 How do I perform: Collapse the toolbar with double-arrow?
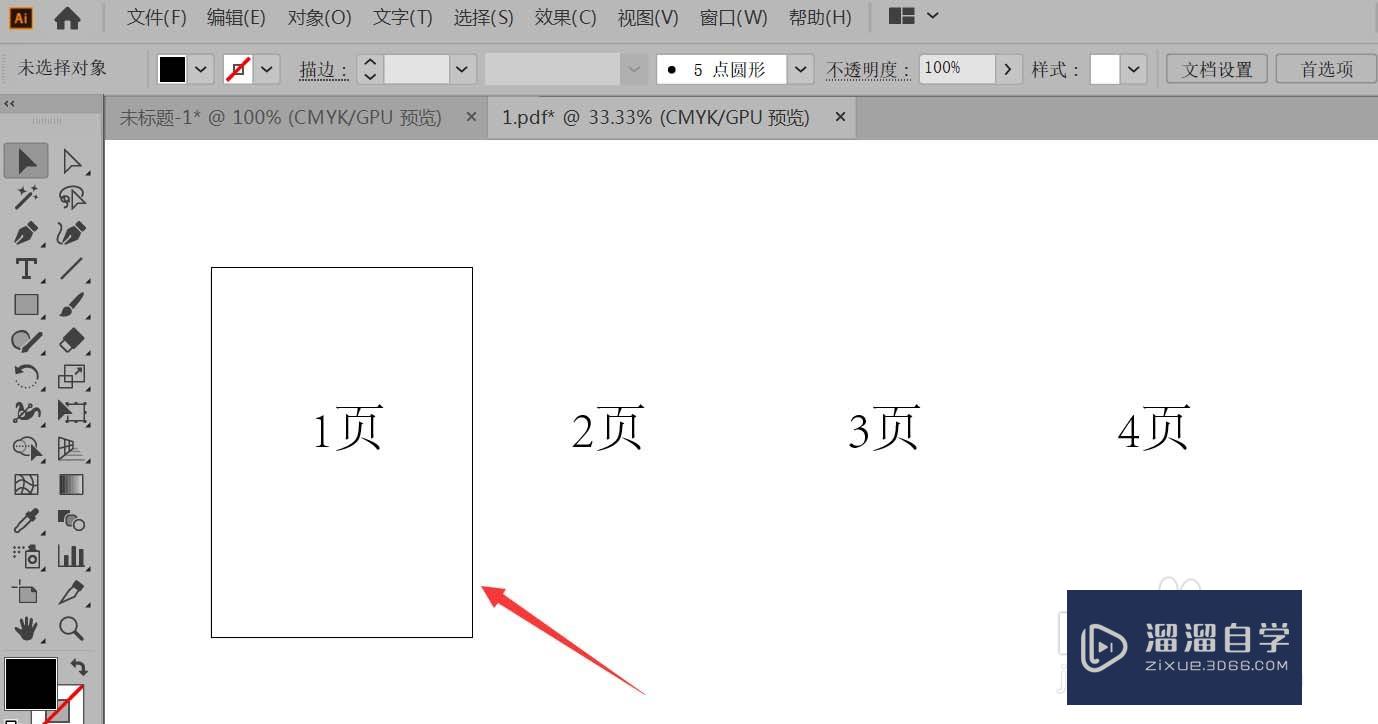9,103
